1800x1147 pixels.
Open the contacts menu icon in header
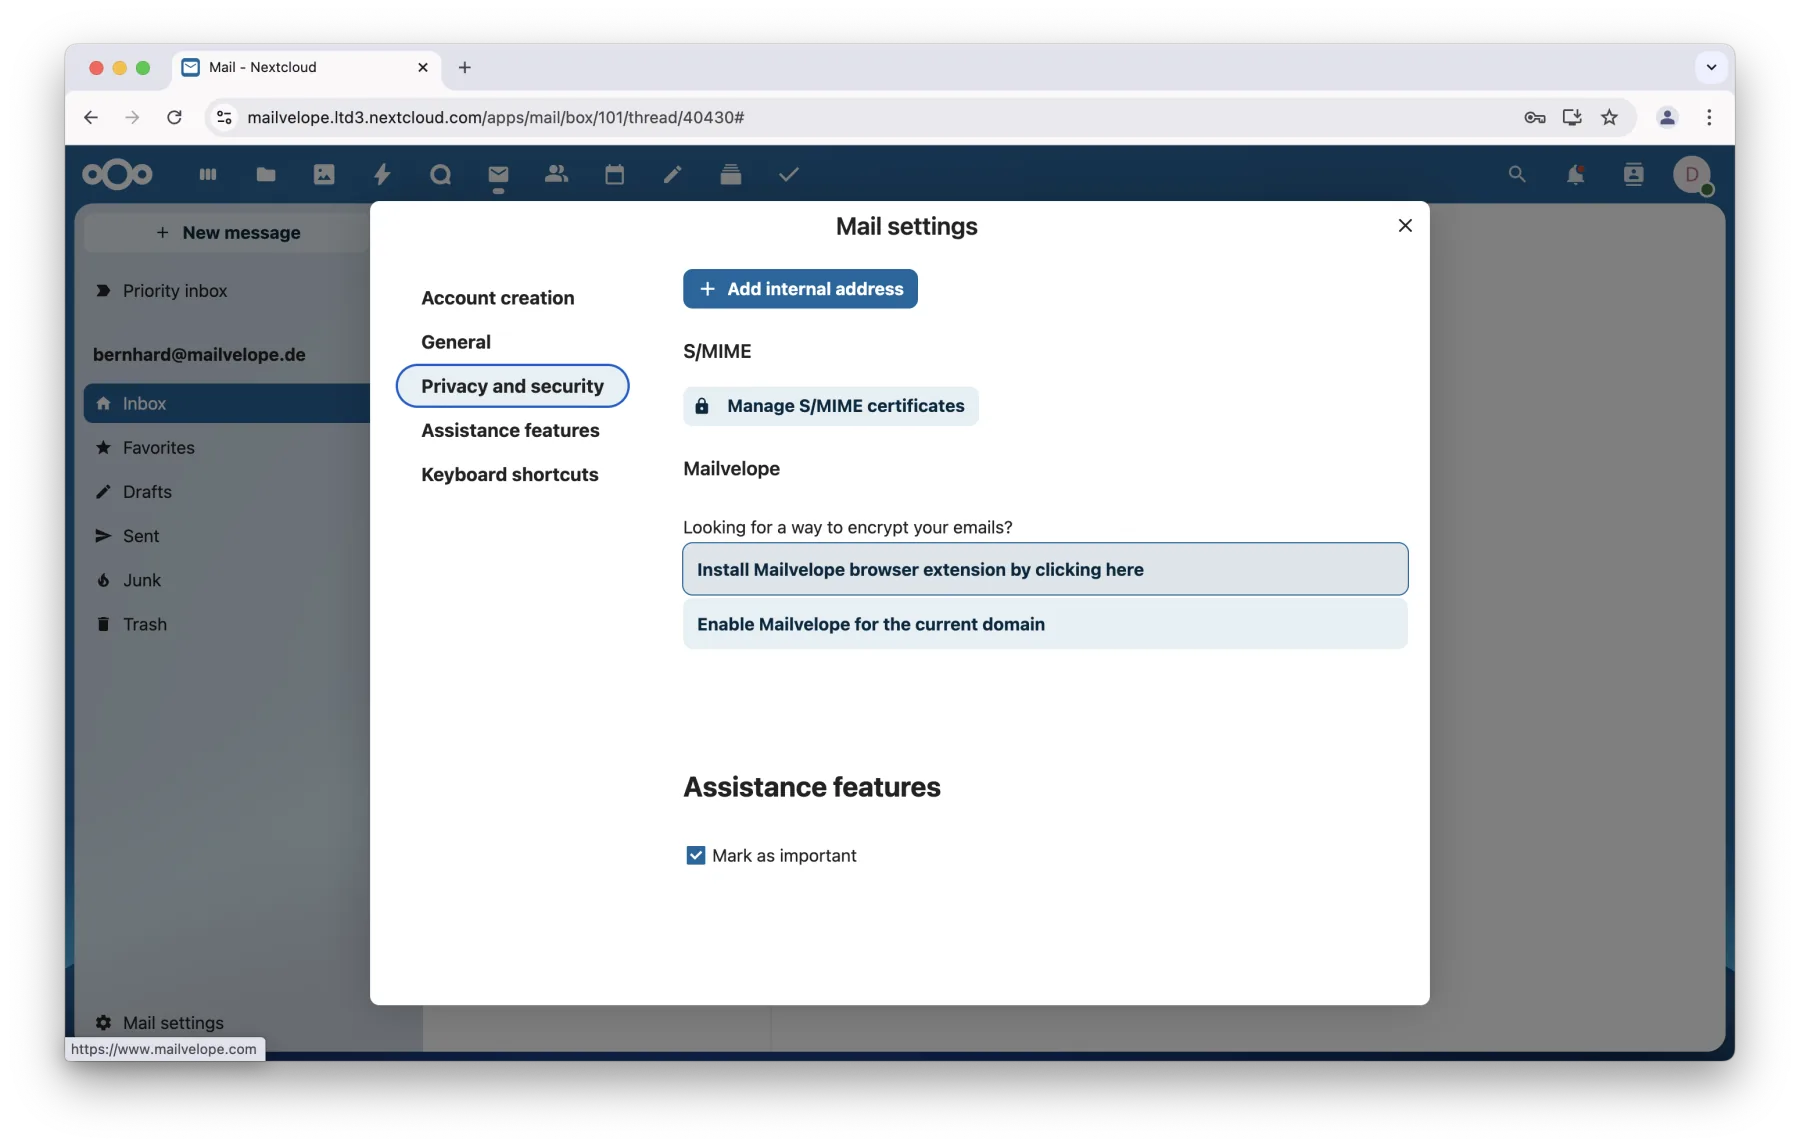[1633, 175]
